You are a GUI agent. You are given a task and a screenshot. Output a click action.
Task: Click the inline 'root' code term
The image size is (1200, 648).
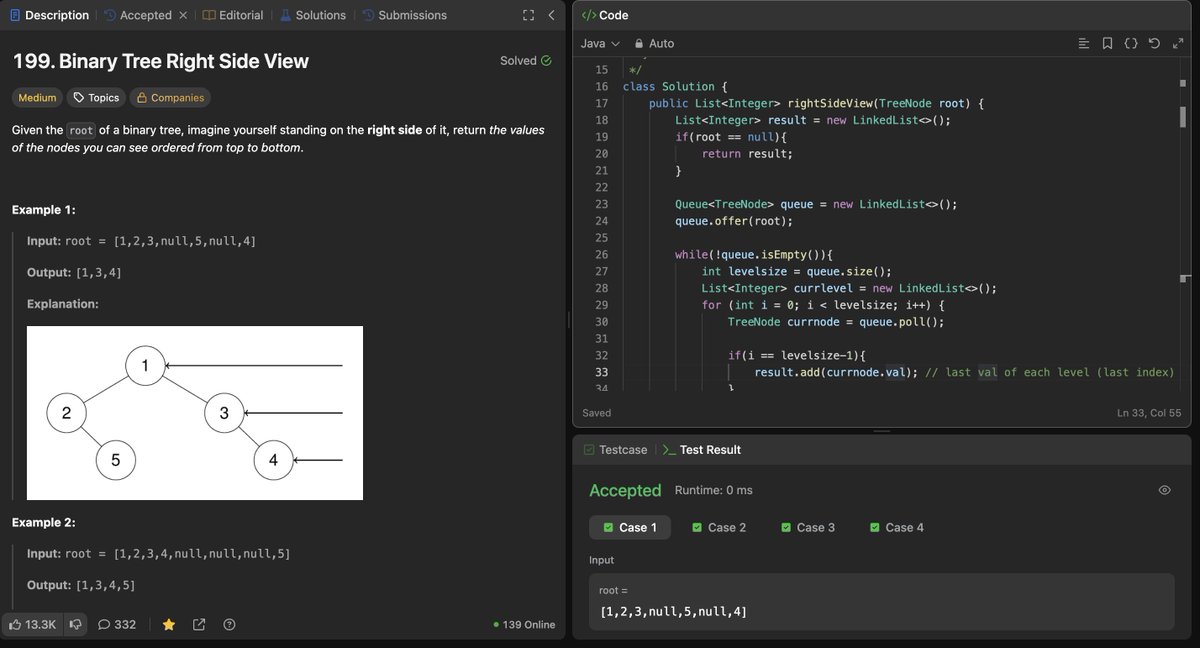pyautogui.click(x=80, y=130)
